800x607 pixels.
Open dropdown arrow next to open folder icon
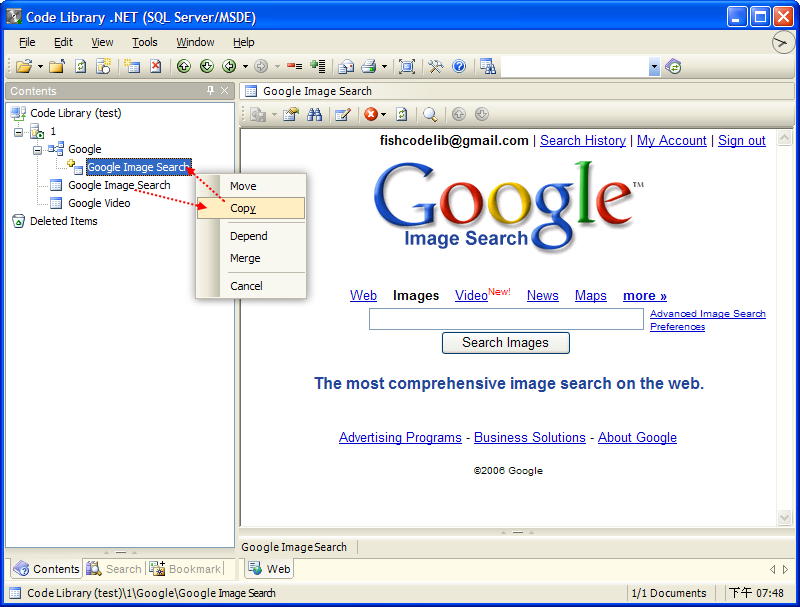point(40,67)
